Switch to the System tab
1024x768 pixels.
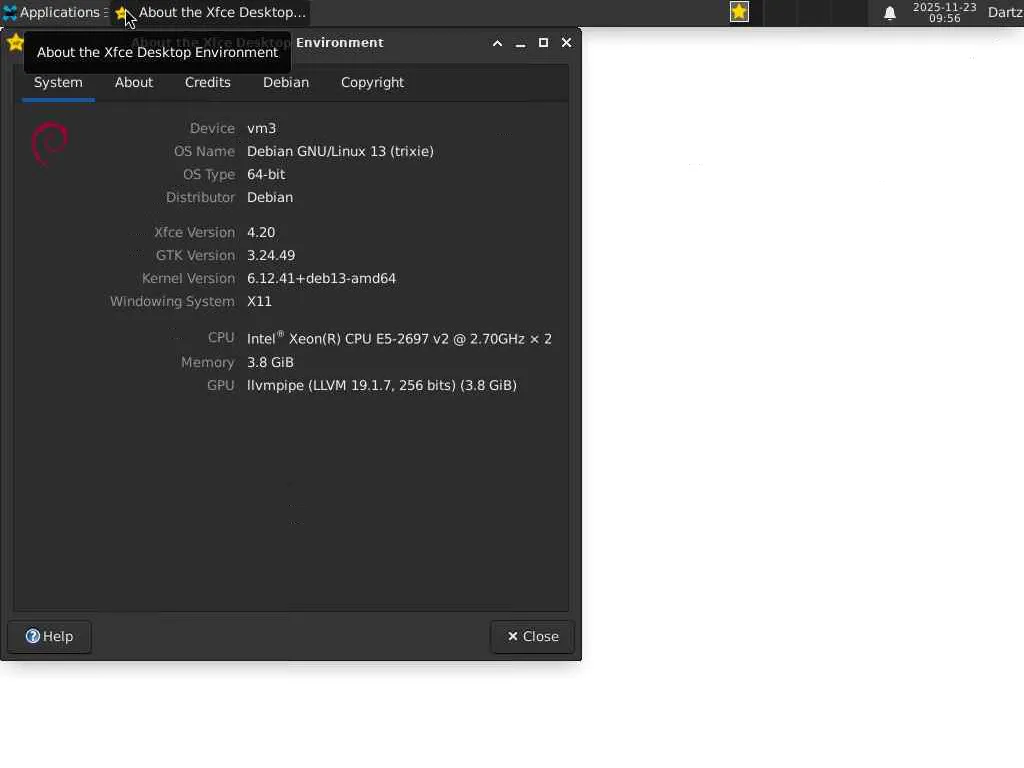(x=58, y=83)
